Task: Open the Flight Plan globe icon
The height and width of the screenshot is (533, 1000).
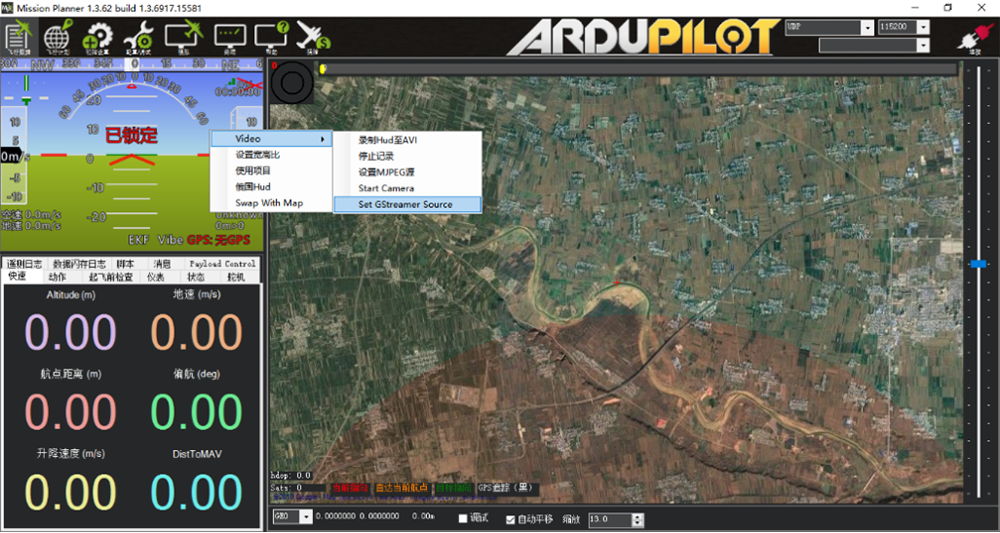Action: coord(57,37)
